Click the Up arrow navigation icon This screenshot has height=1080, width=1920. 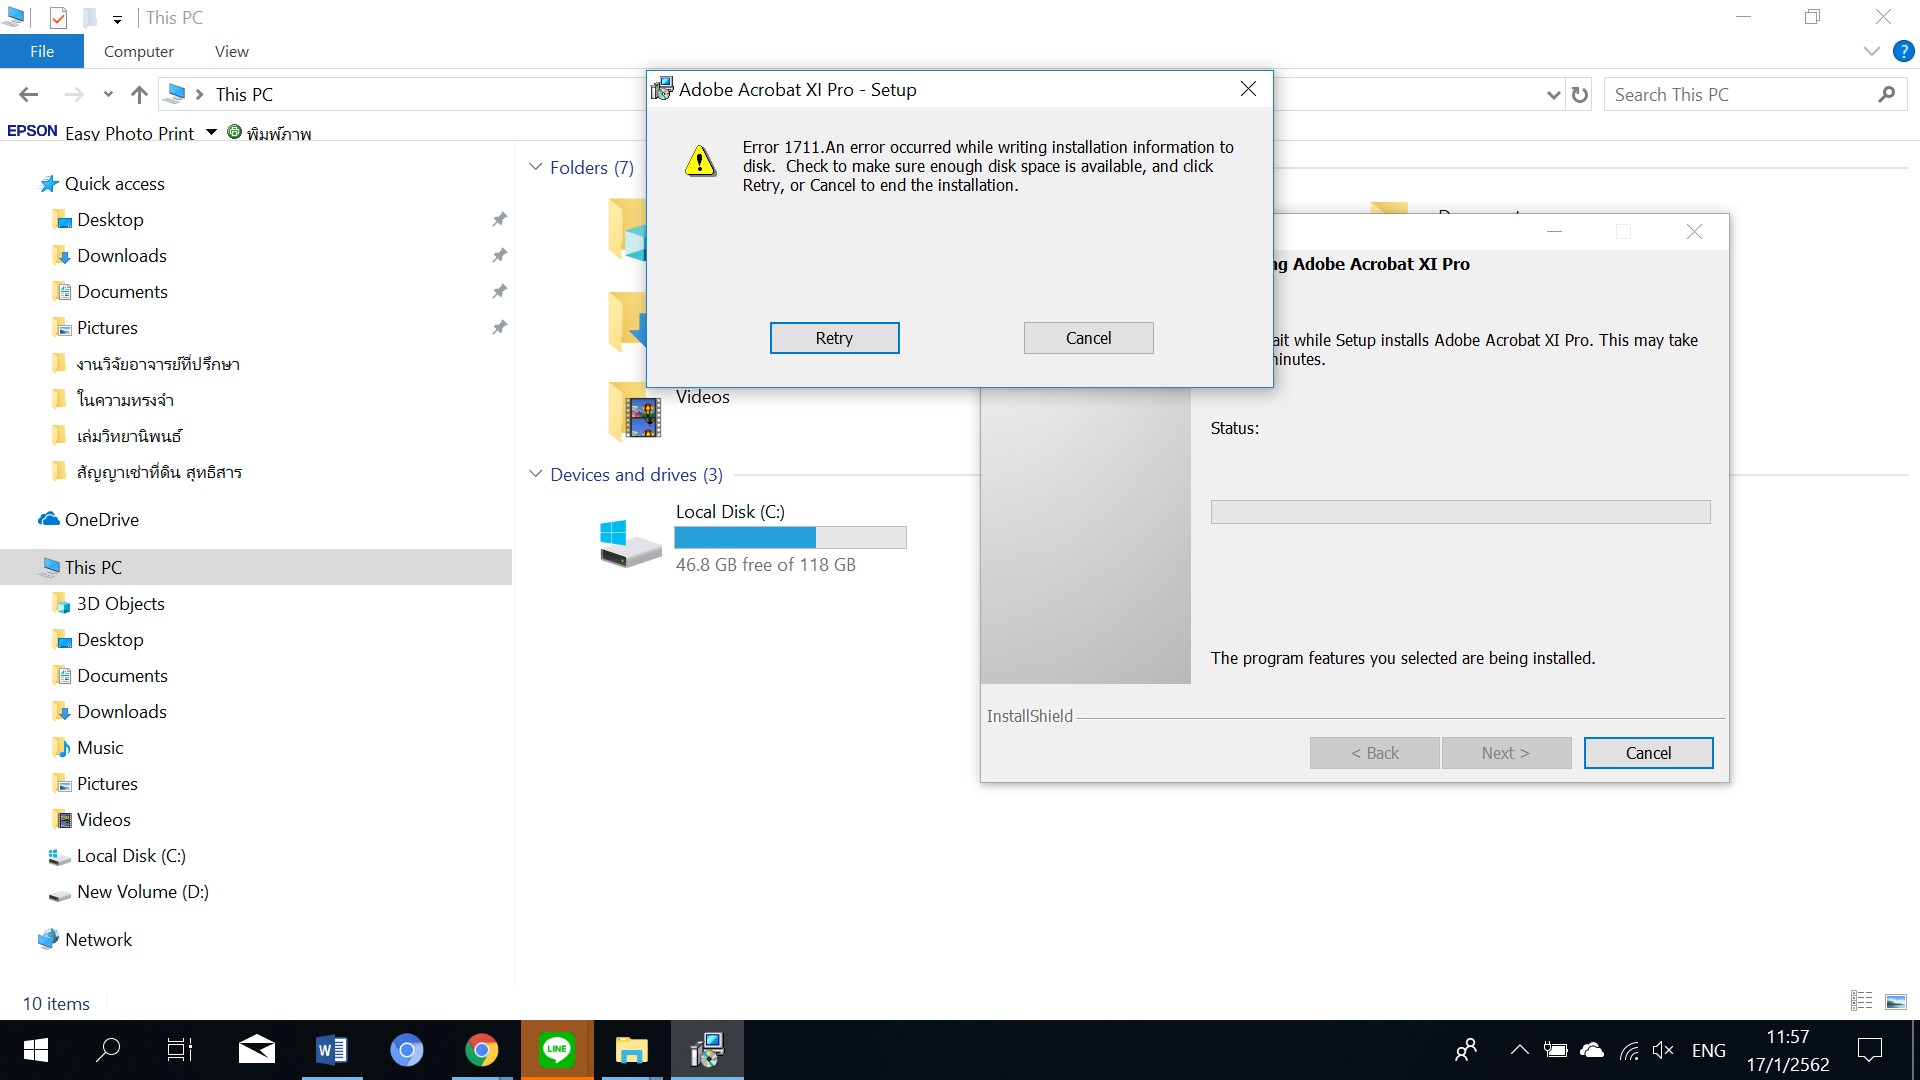click(139, 95)
